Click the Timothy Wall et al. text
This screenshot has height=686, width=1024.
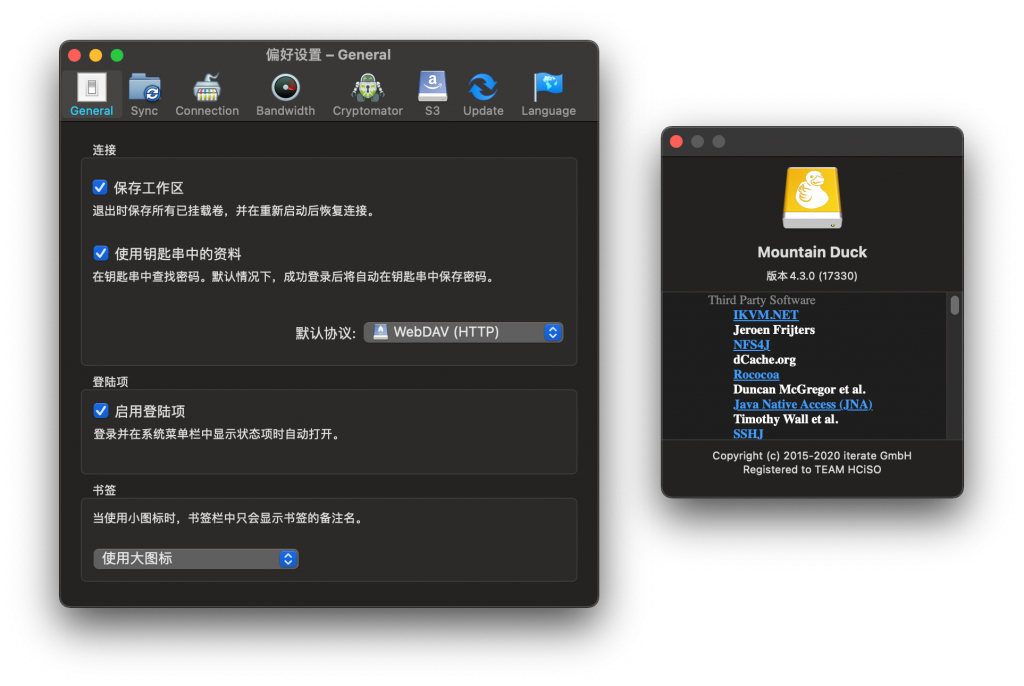(786, 419)
